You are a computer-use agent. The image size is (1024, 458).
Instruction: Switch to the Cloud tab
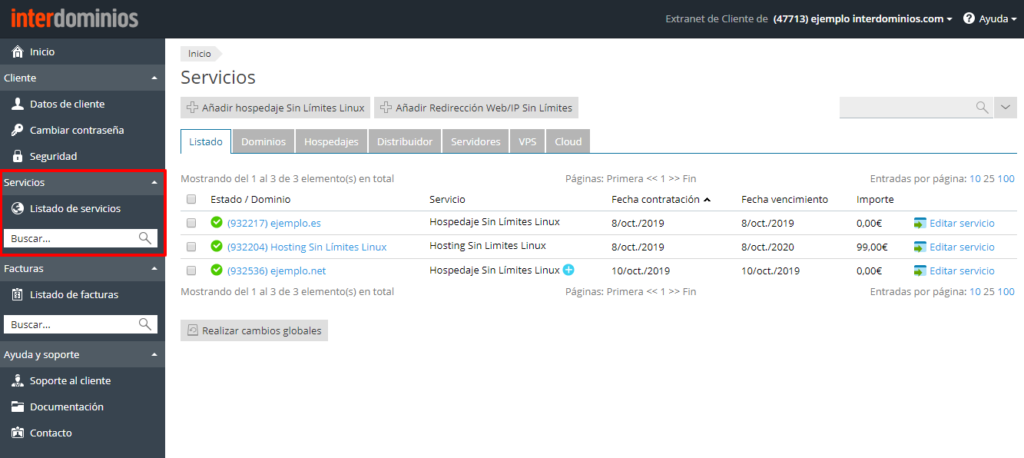click(568, 142)
